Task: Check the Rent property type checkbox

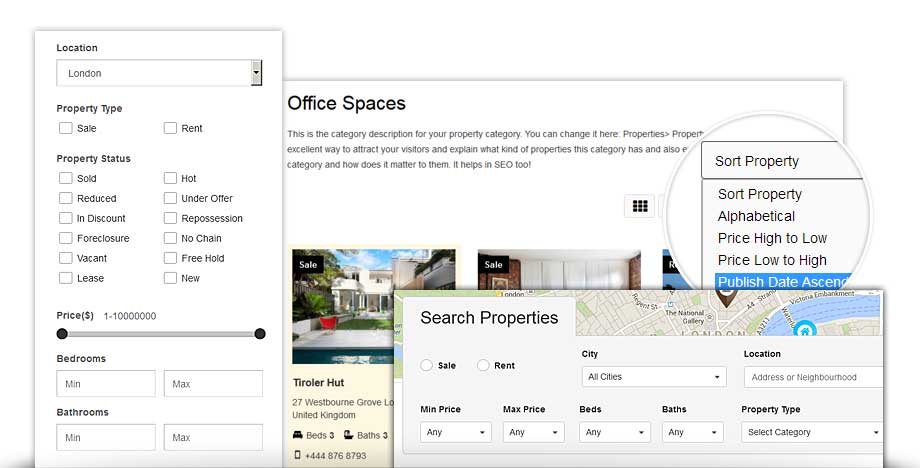Action: tap(170, 128)
